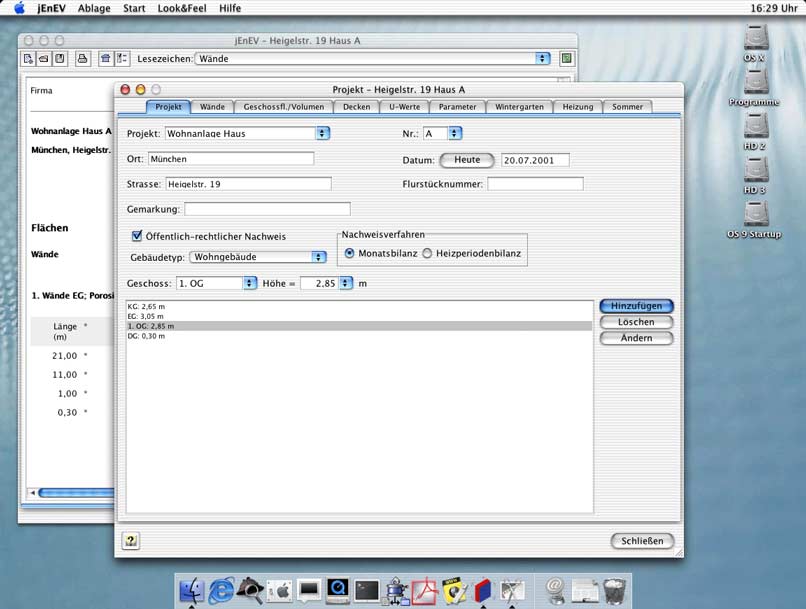This screenshot has width=806, height=609.
Task: Select the Monatsbilanz radio button
Action: [x=349, y=254]
